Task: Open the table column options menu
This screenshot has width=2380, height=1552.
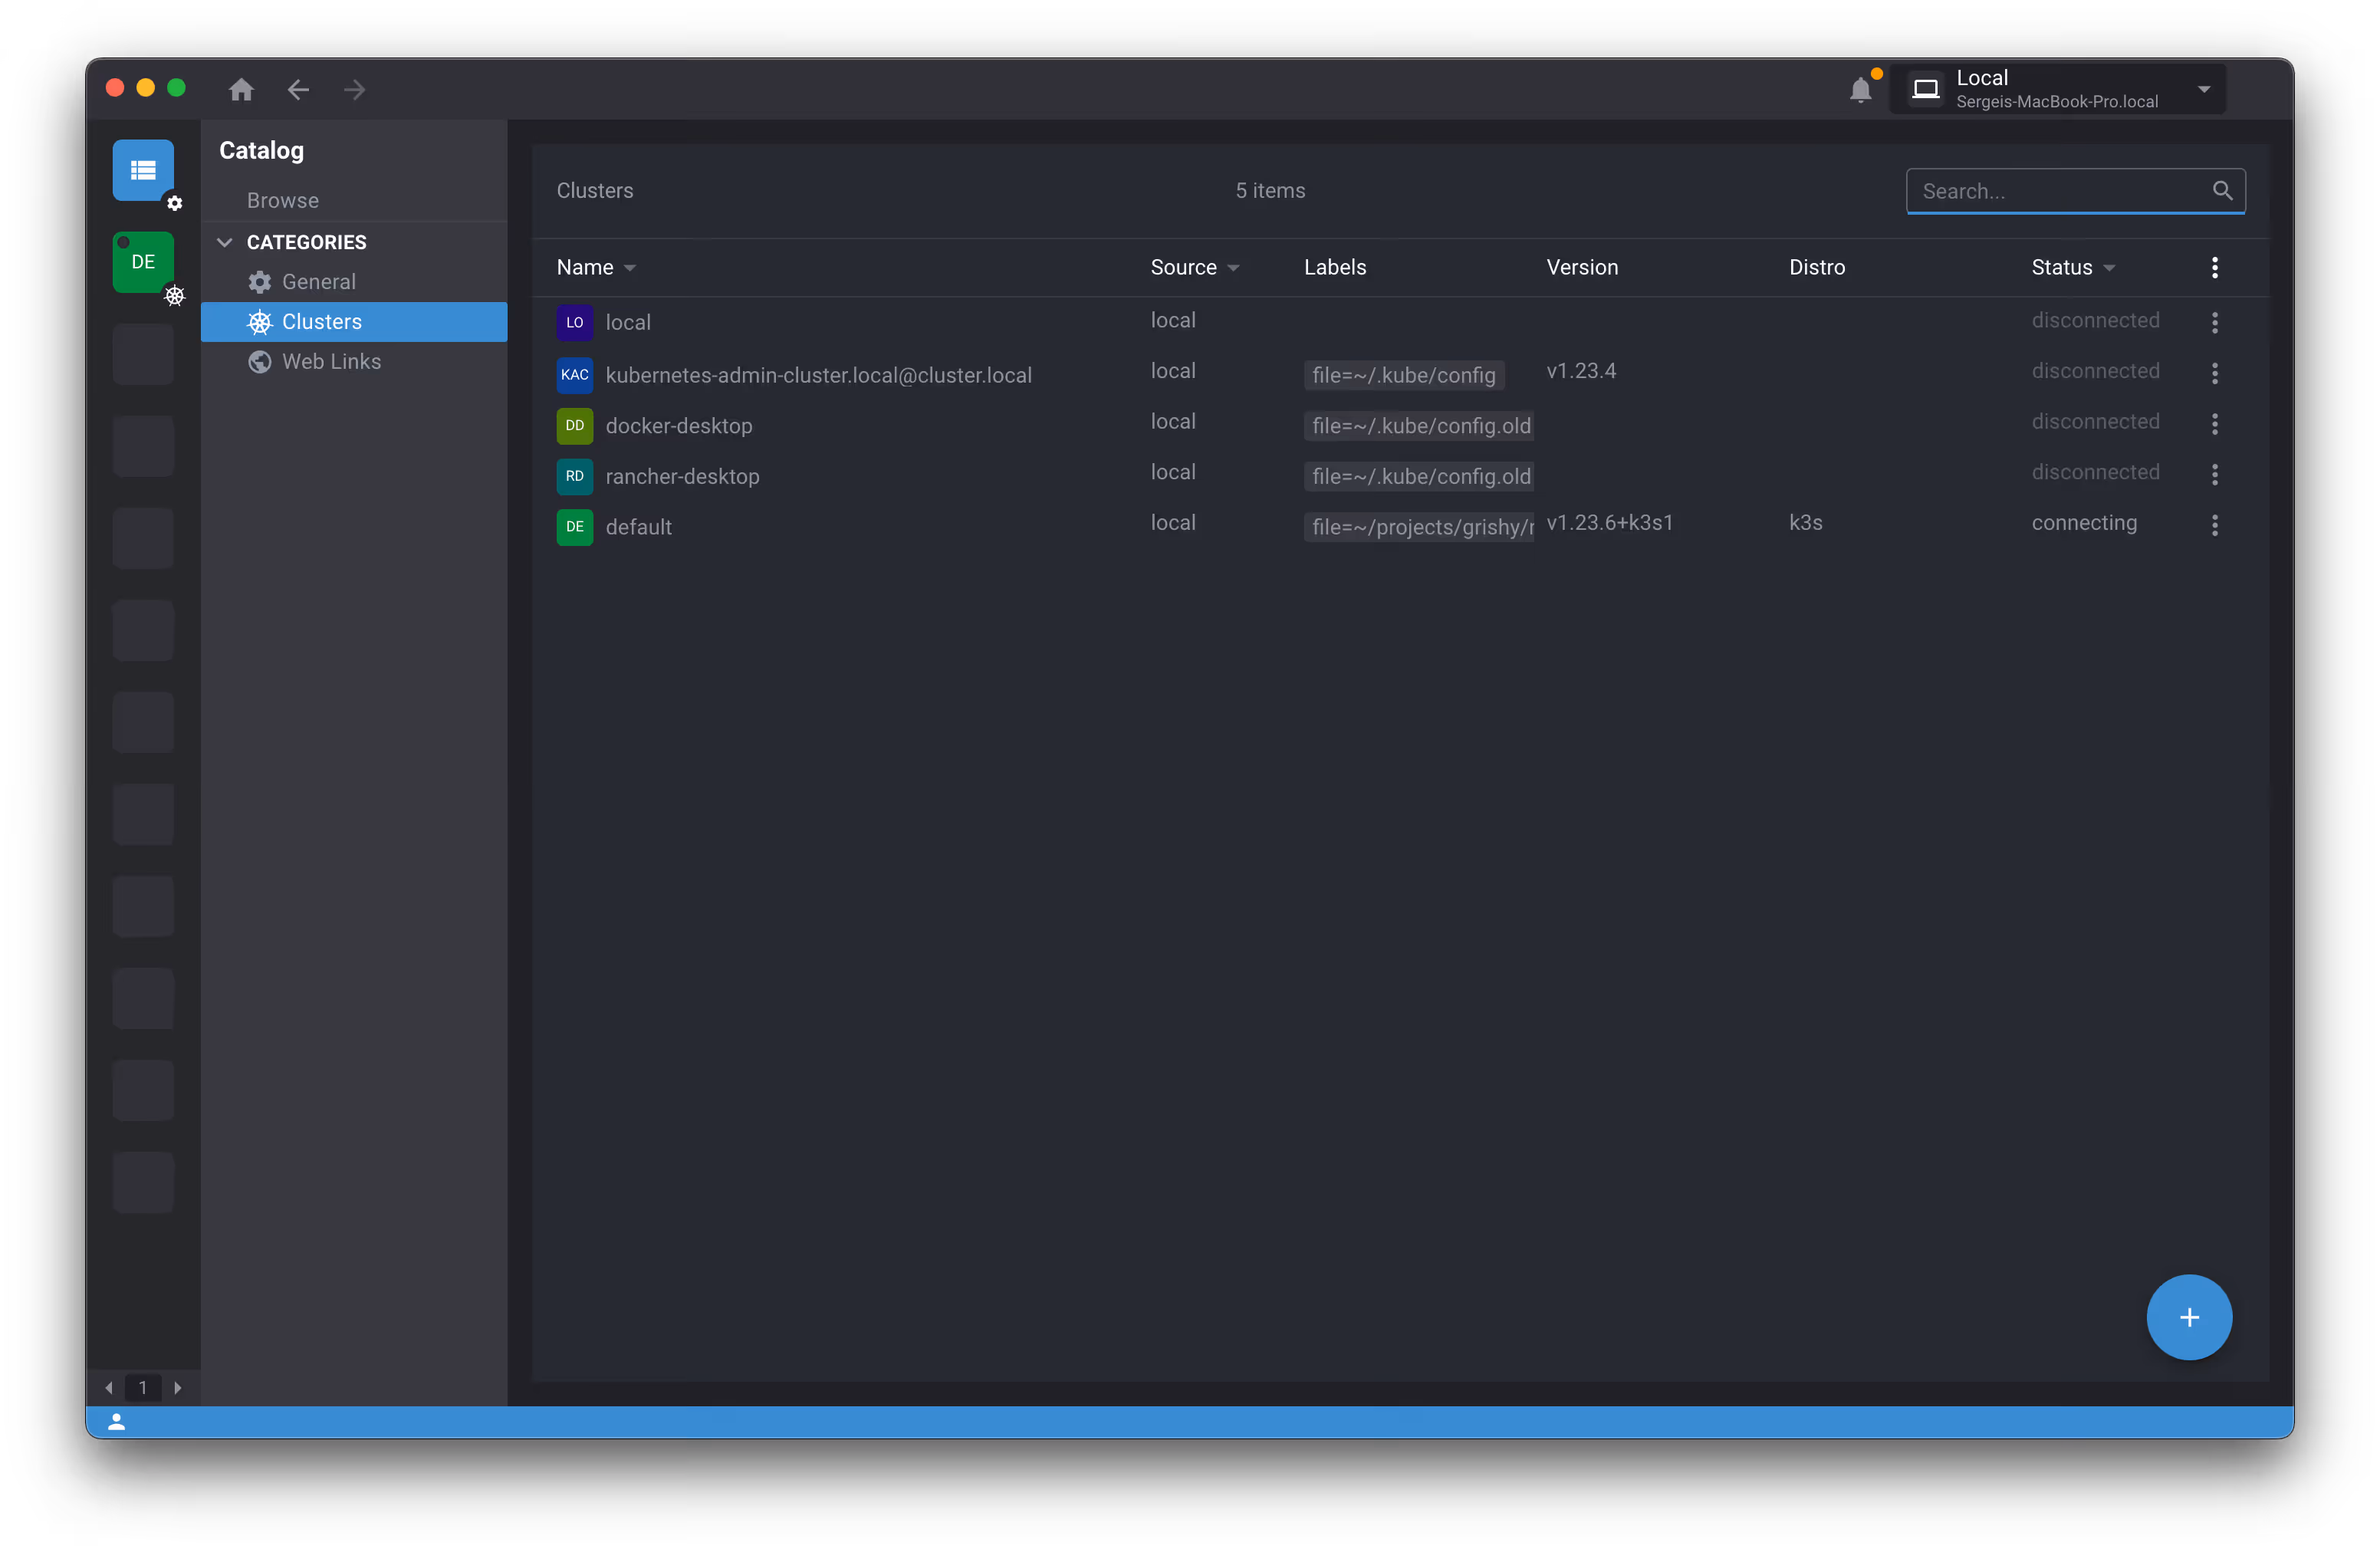Action: coord(2214,267)
